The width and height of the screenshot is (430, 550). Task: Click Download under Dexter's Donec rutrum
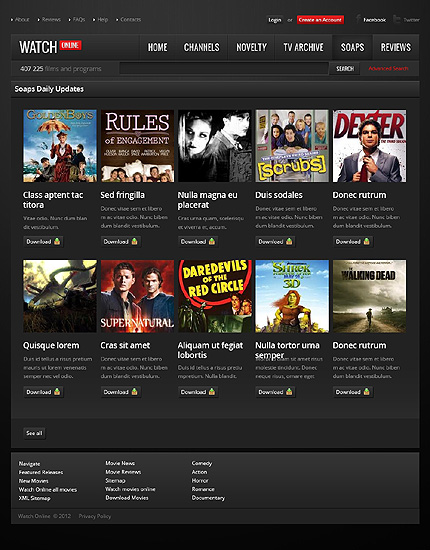tap(352, 241)
